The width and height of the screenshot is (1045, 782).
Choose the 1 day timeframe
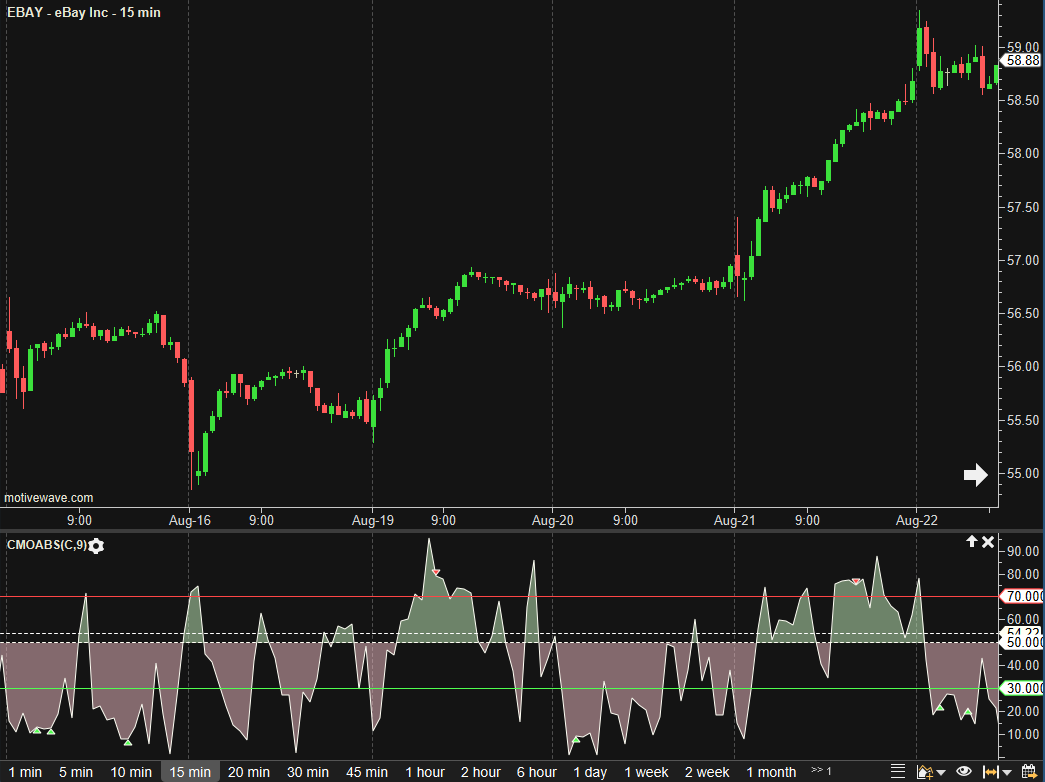[590, 772]
